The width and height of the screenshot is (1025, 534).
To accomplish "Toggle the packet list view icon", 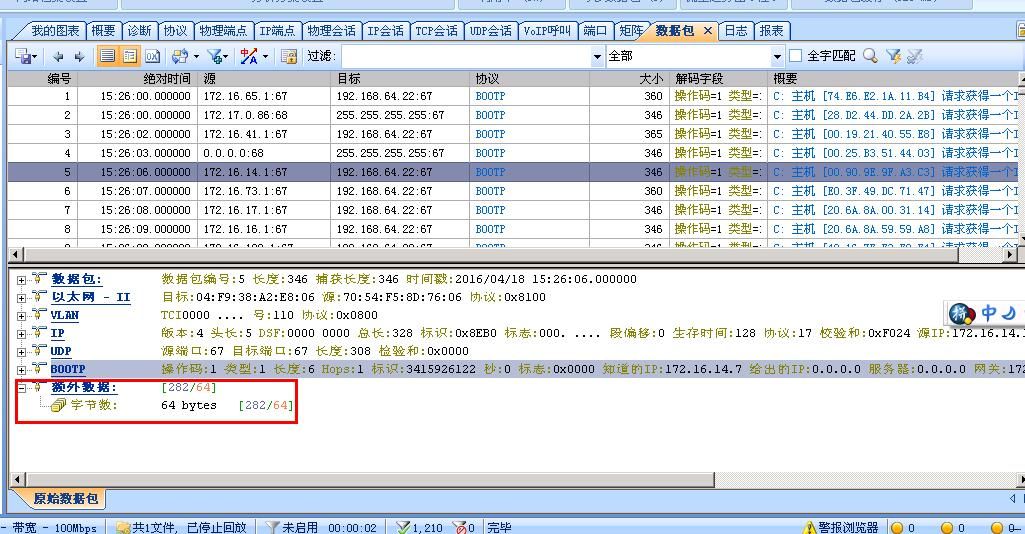I will pyautogui.click(x=108, y=56).
